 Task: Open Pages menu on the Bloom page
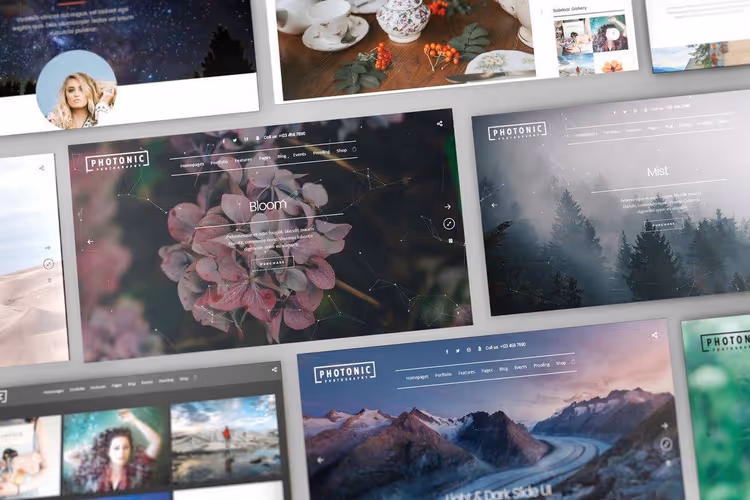[x=265, y=157]
